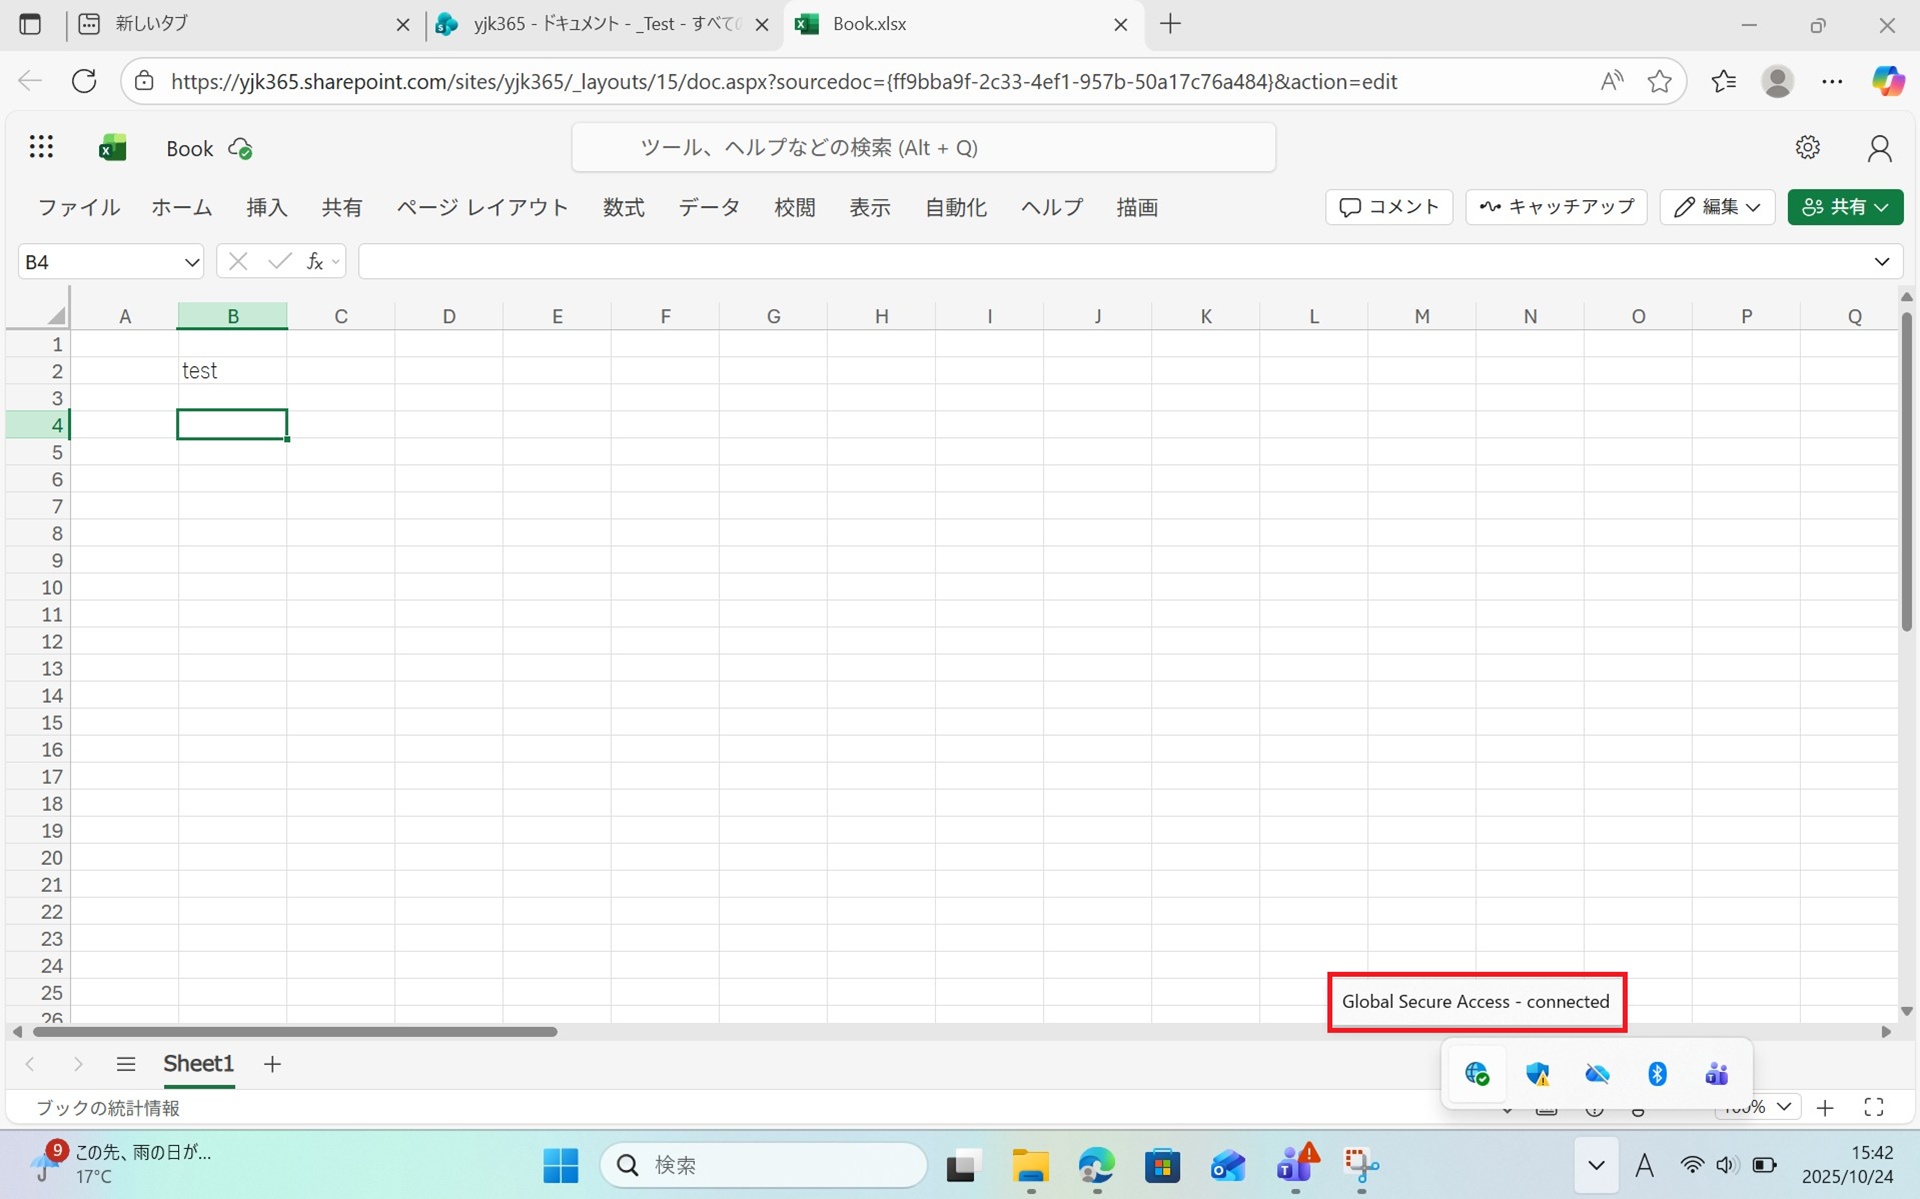Screen dimensions: 1920x1199
Task: Open the settings gear in Excel header
Action: tap(1807, 148)
